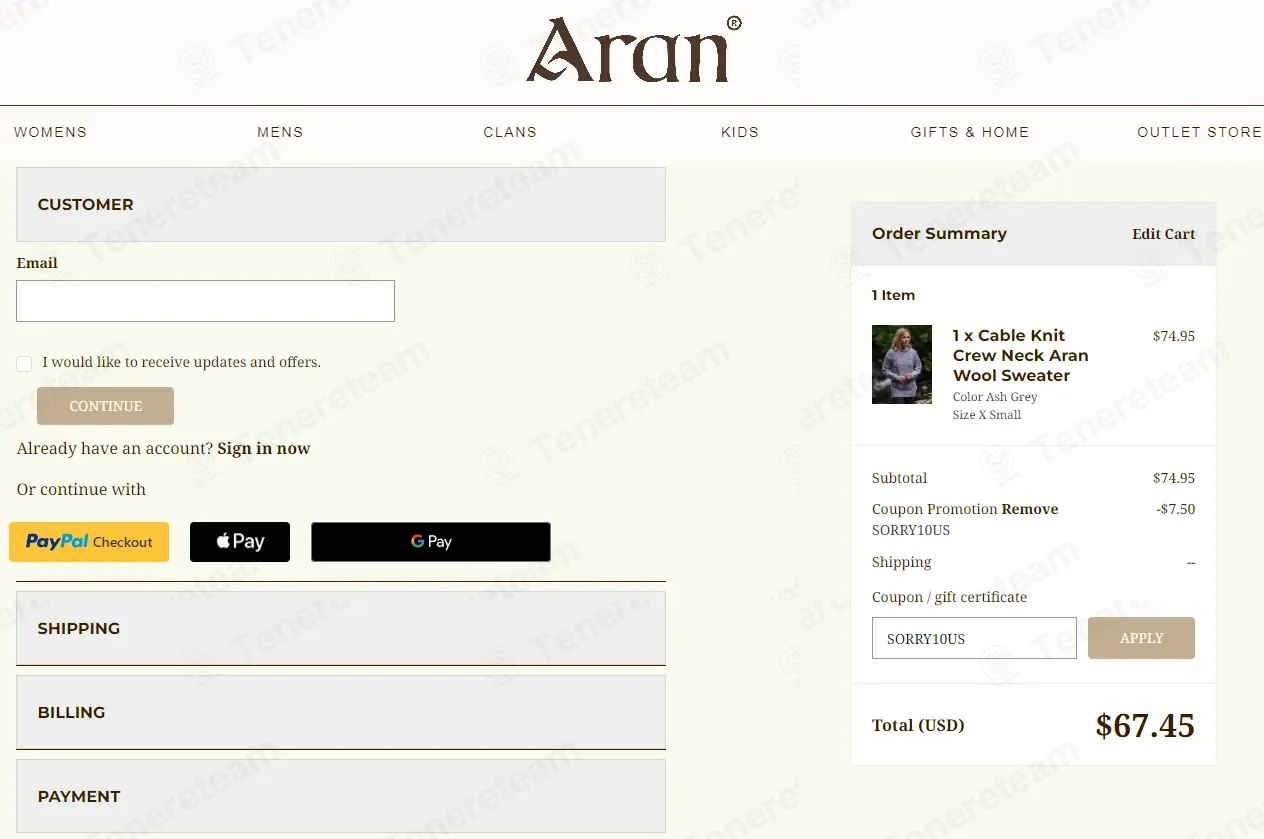Open the OUTLET STORE menu
The width and height of the screenshot is (1264, 839).
(1200, 132)
